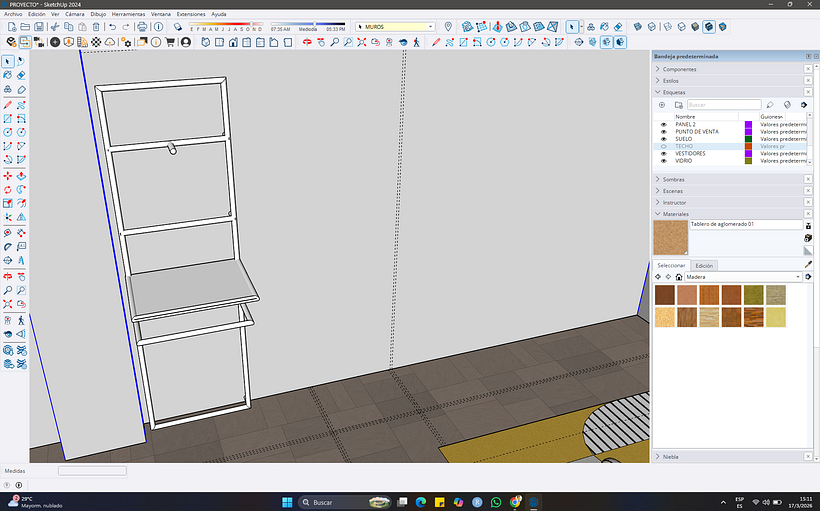Select the Move tool
The height and width of the screenshot is (511, 820).
[8, 176]
